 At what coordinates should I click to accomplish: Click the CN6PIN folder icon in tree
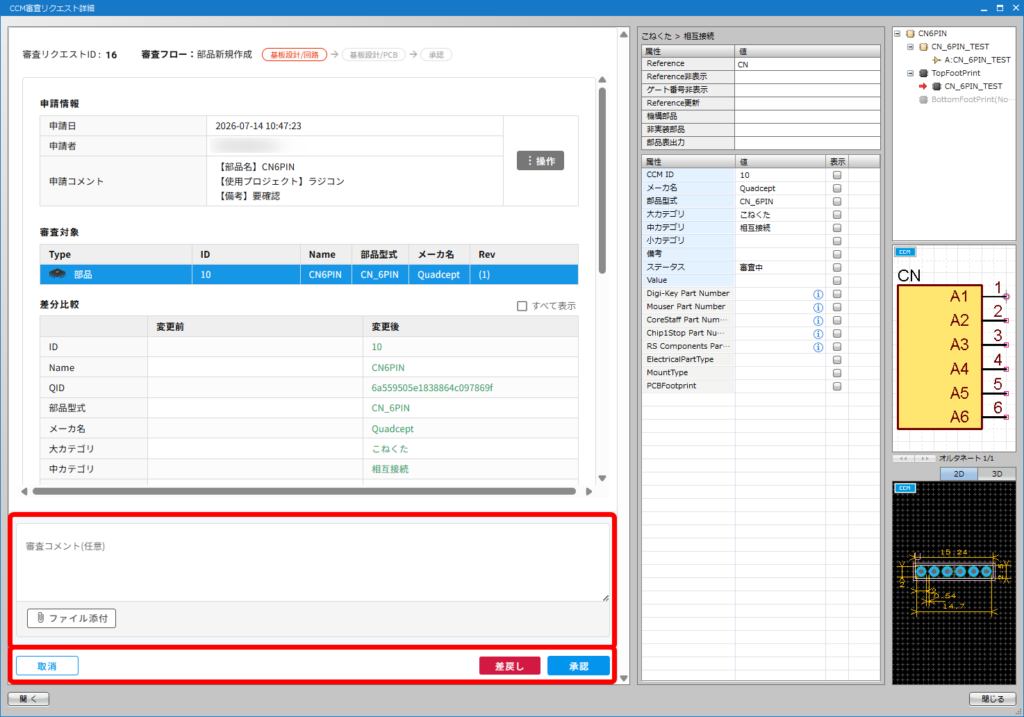point(910,33)
